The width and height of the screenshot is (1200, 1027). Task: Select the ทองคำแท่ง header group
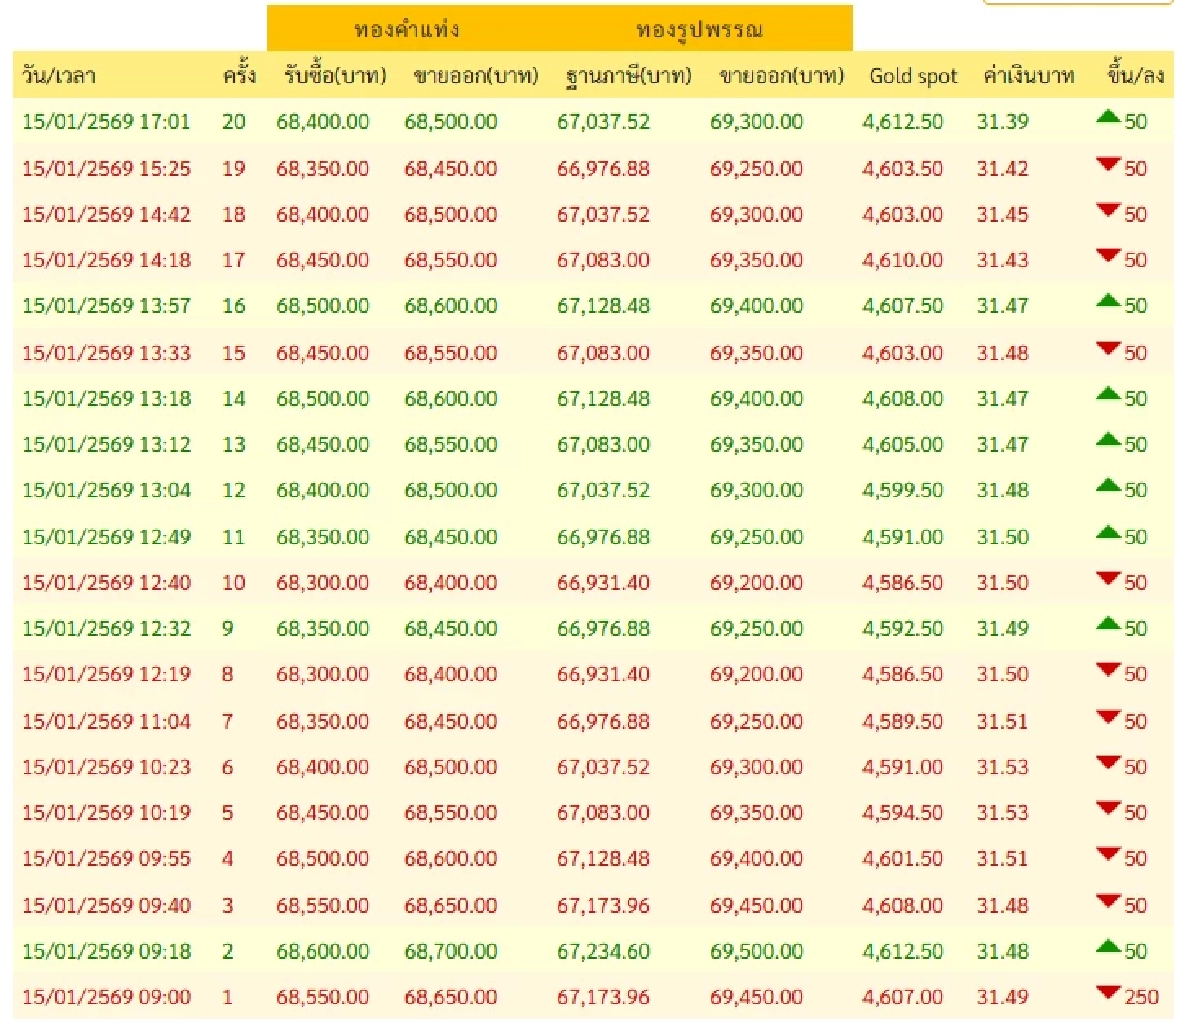click(406, 29)
